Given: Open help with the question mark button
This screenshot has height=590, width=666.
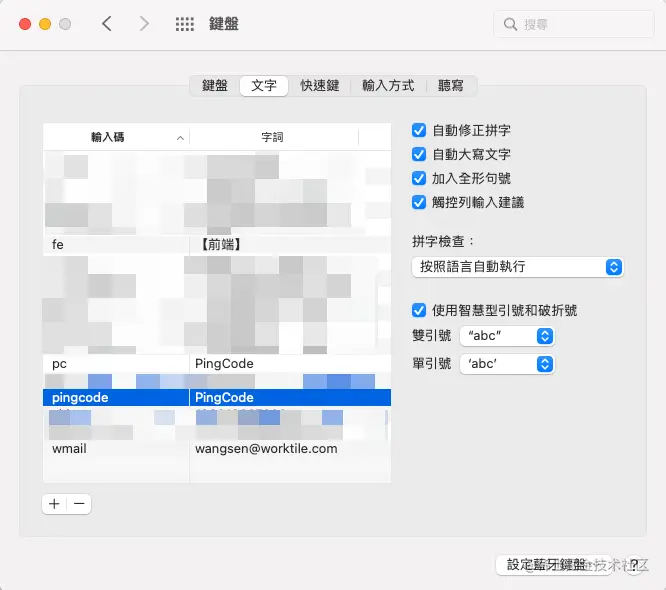Looking at the screenshot, I should coord(635,565).
